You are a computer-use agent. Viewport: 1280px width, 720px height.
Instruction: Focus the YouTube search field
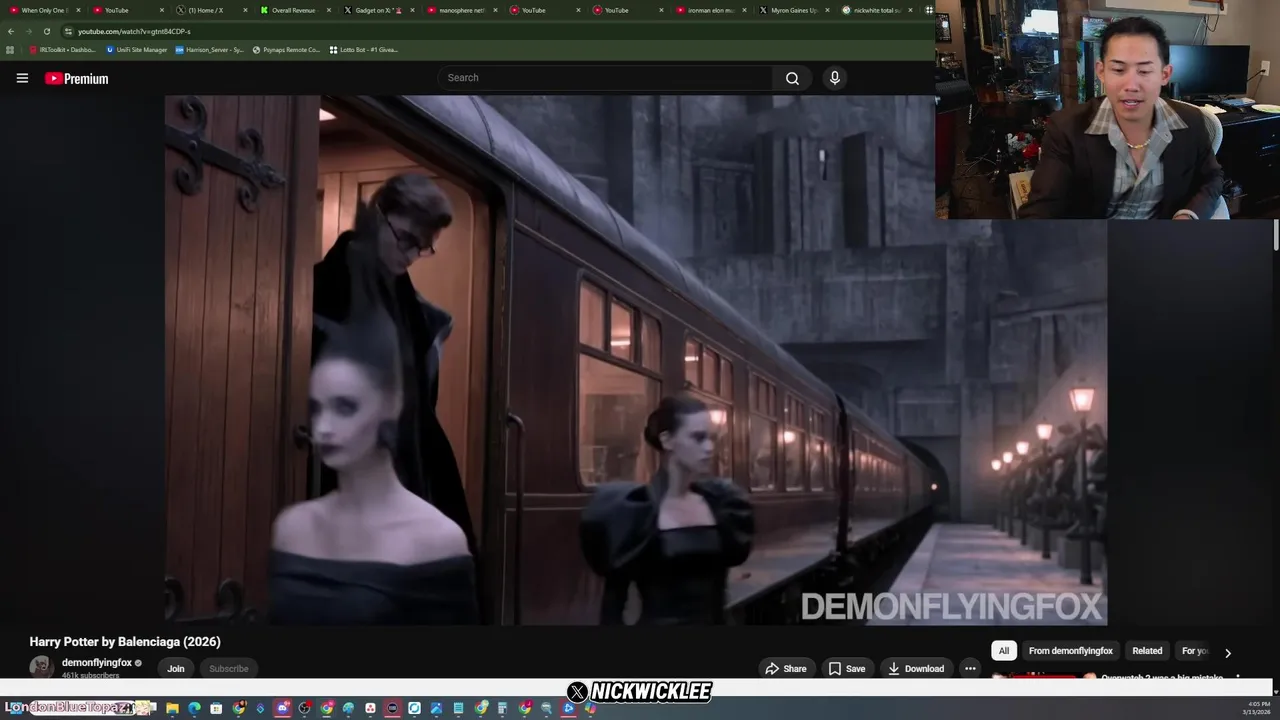(605, 78)
